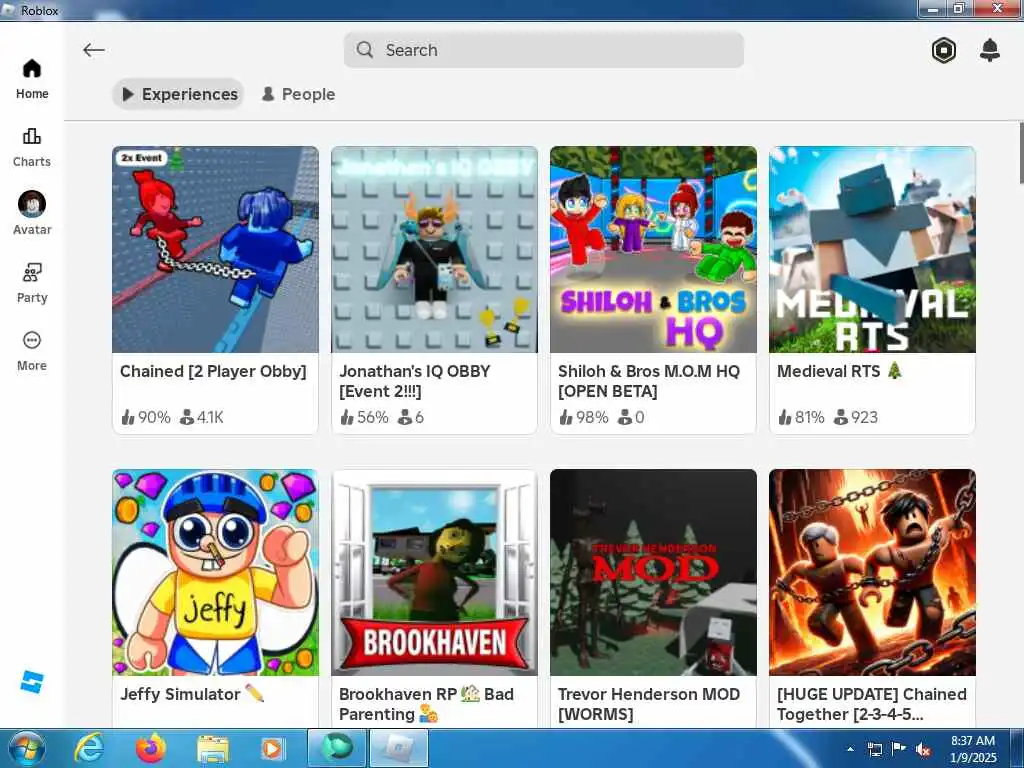Click the network tray icon

pos(874,749)
